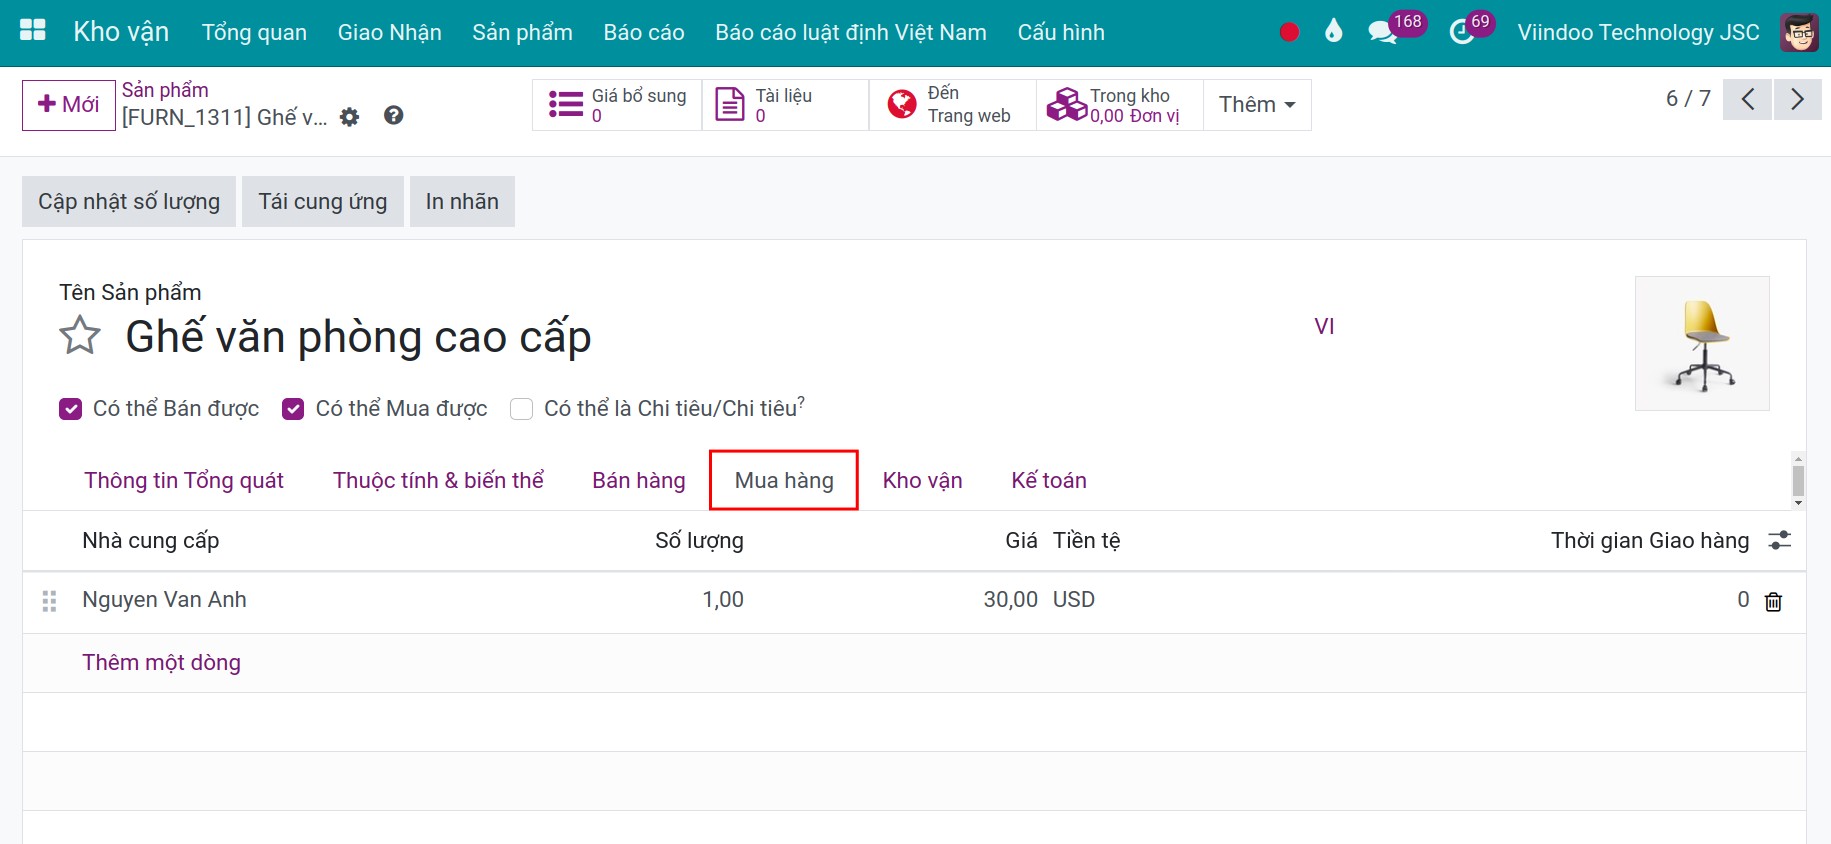
Task: Click the record pager 6 / 7
Action: [1688, 99]
